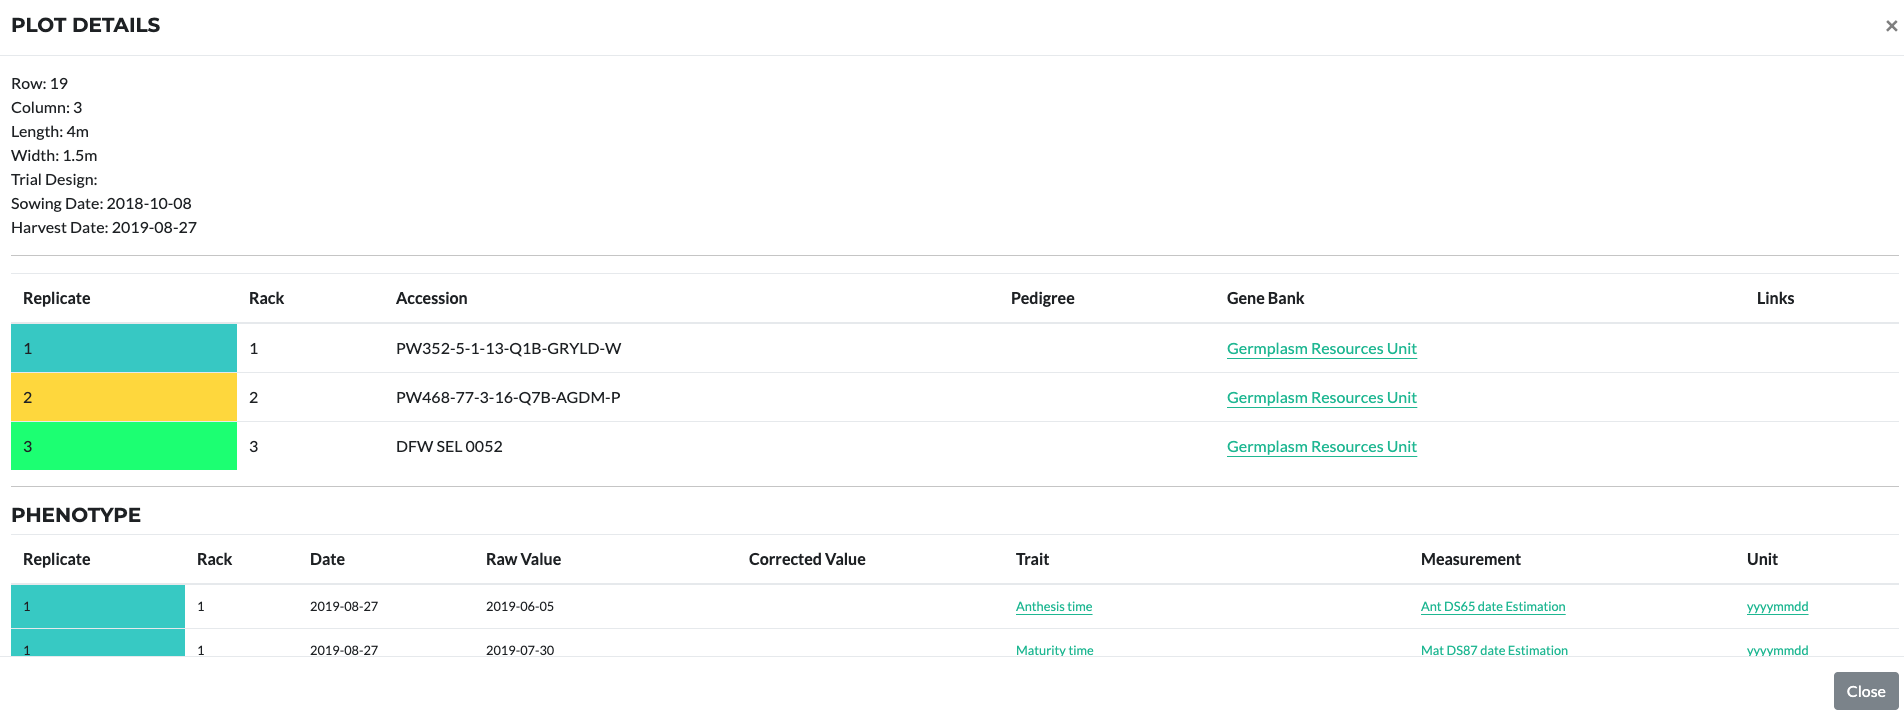The image size is (1904, 714).
Task: Click the PHENOTYPE section heading
Action: click(76, 515)
